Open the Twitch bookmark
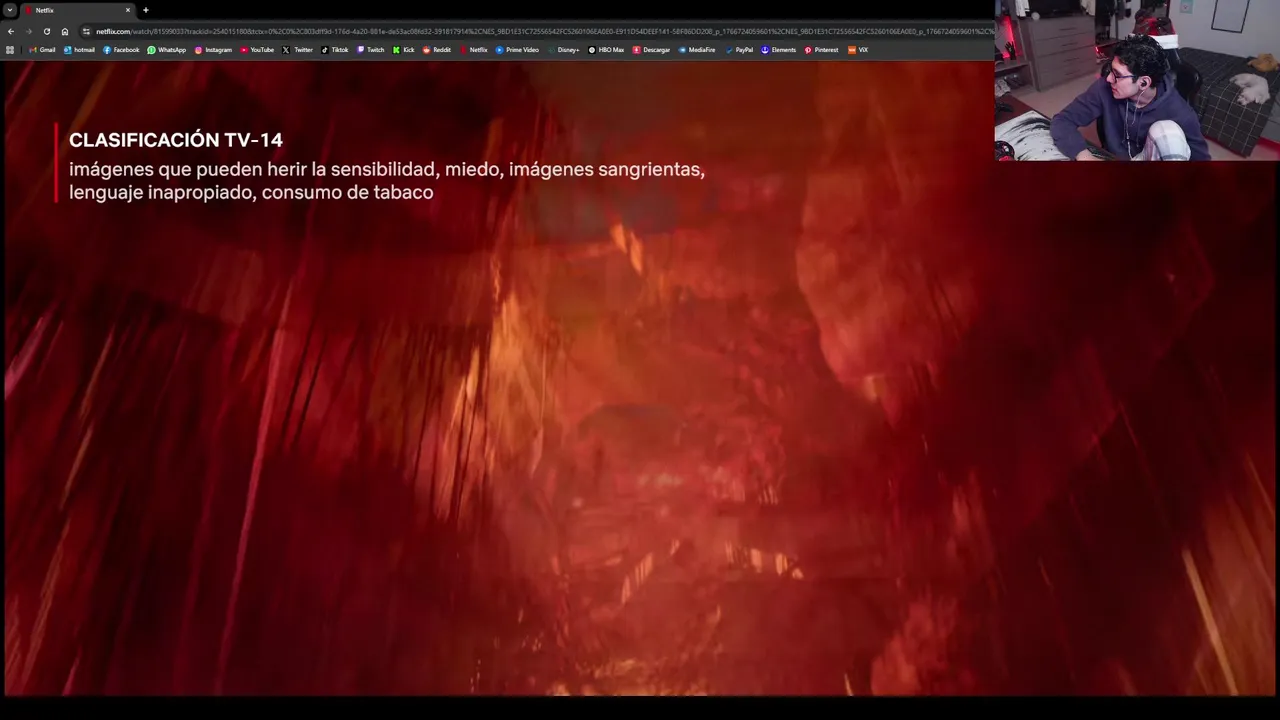Image resolution: width=1280 pixels, height=720 pixels. (370, 50)
